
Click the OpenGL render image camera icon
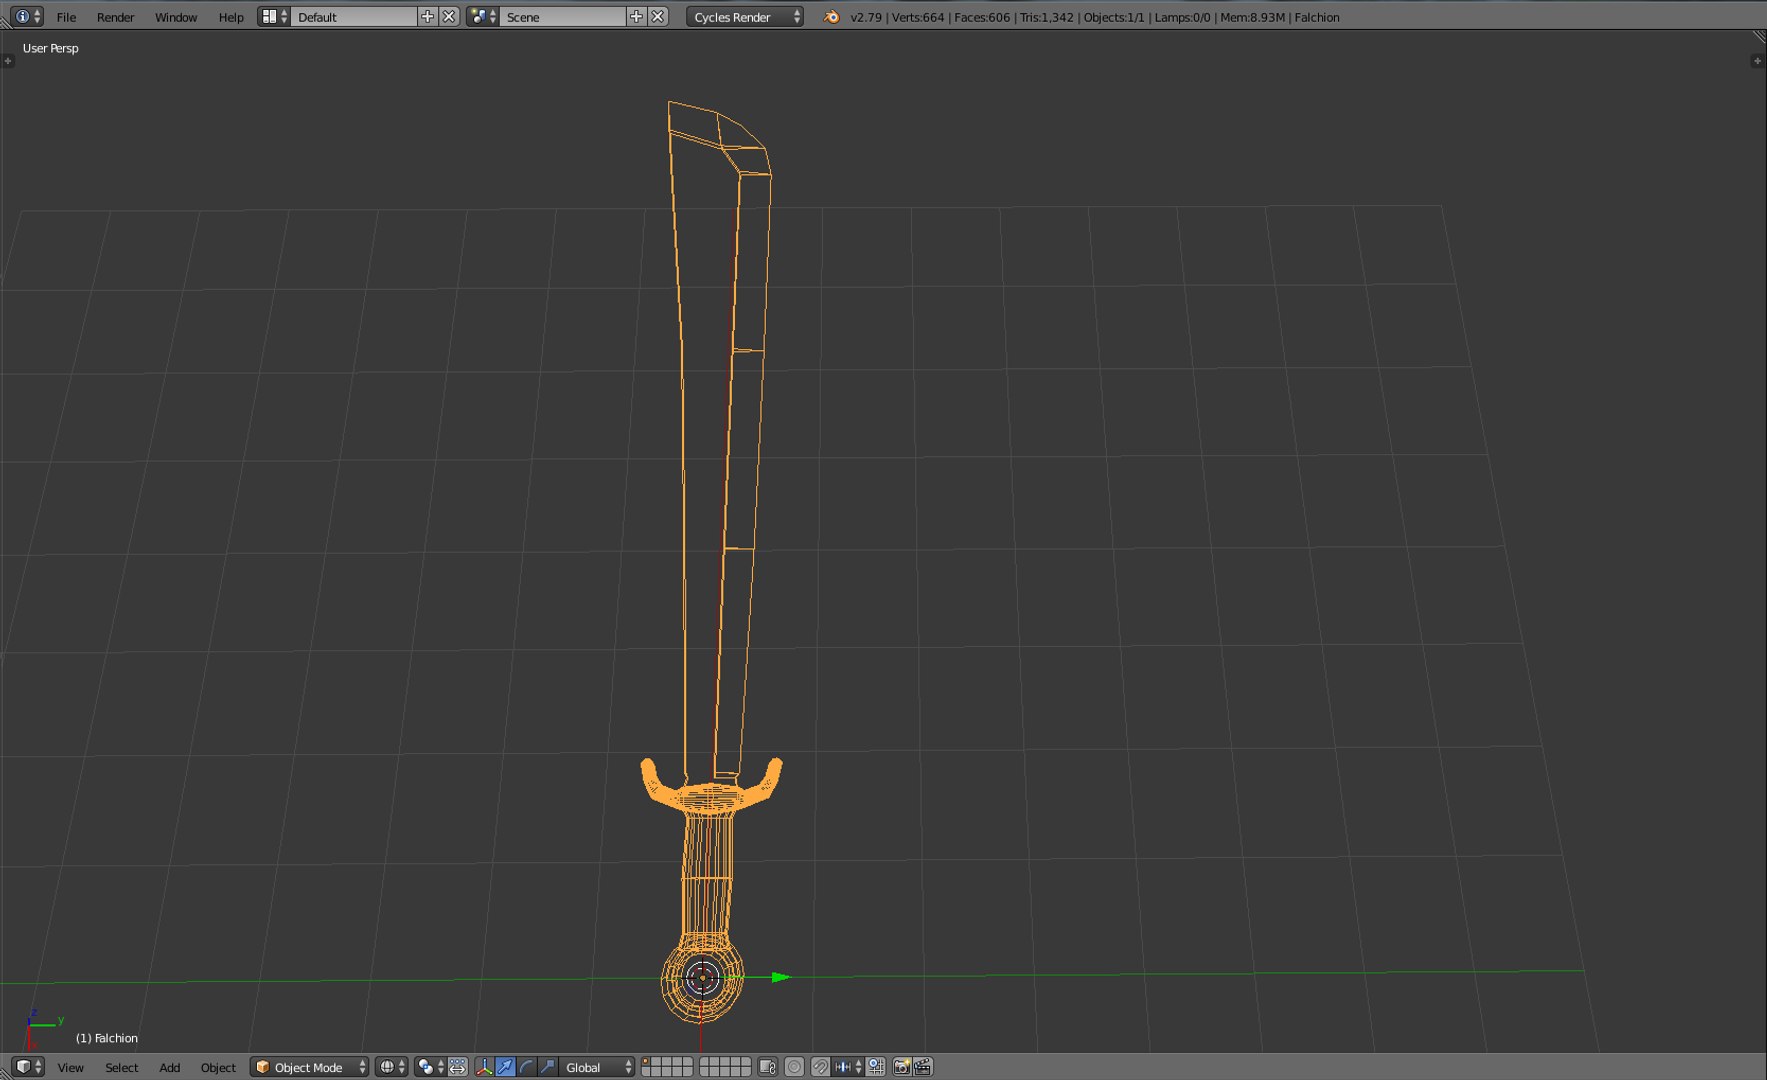tap(901, 1067)
